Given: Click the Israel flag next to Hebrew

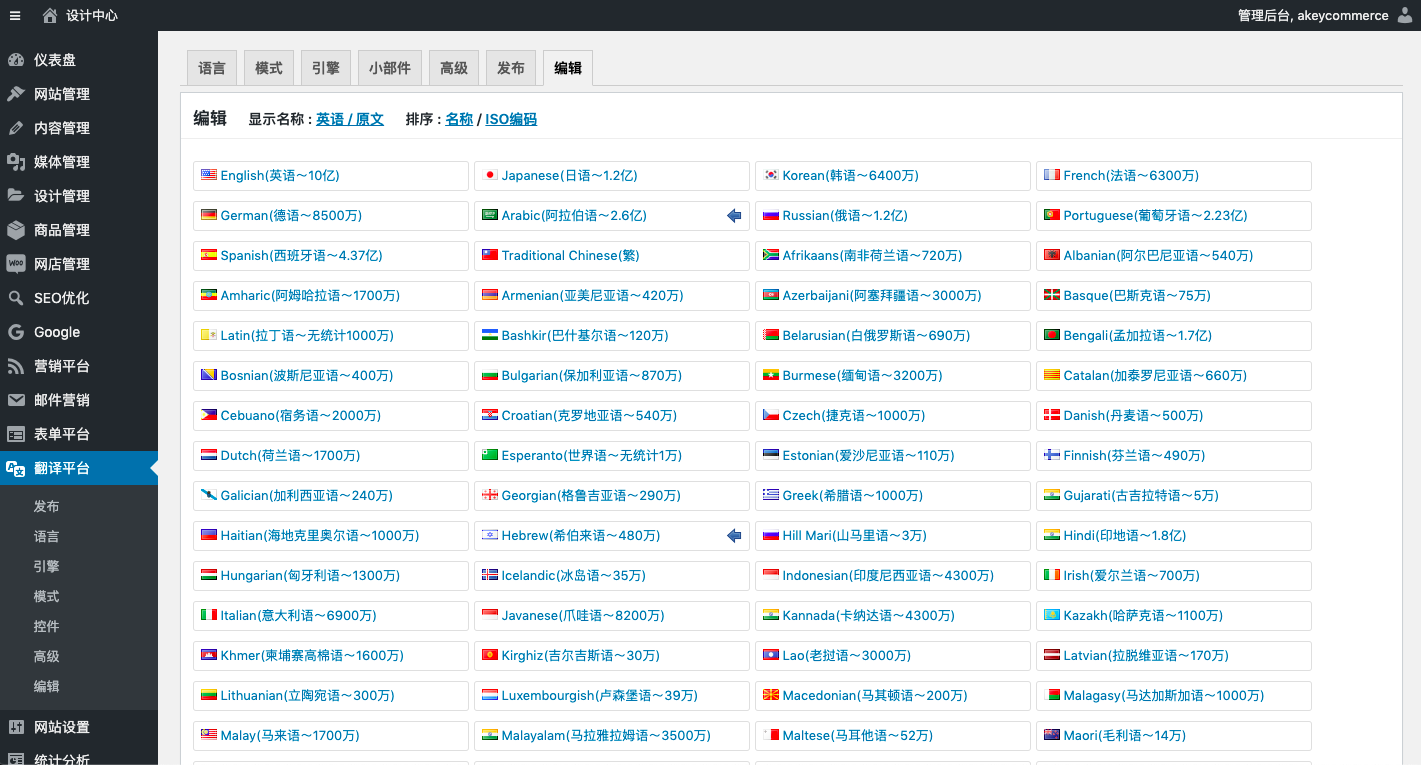Looking at the screenshot, I should 490,535.
